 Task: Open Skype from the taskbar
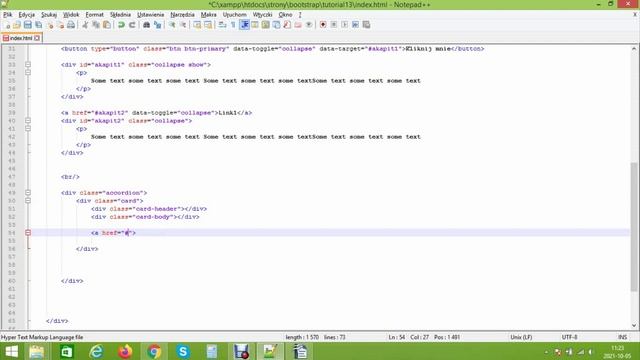(x=183, y=351)
